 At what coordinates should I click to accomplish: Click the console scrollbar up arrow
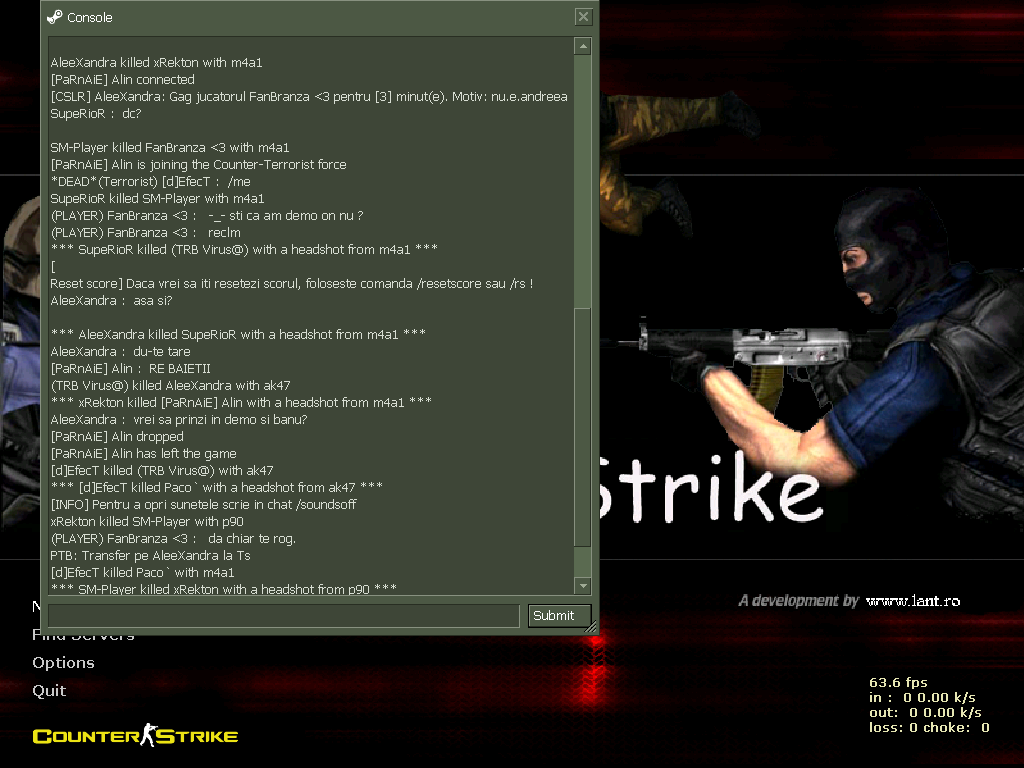coord(583,46)
